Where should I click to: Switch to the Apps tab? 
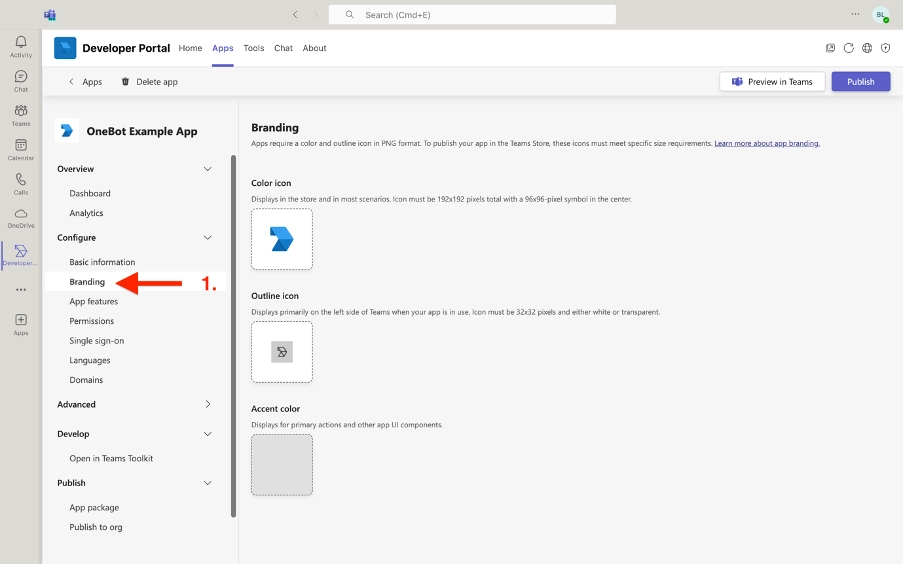pyautogui.click(x=223, y=48)
